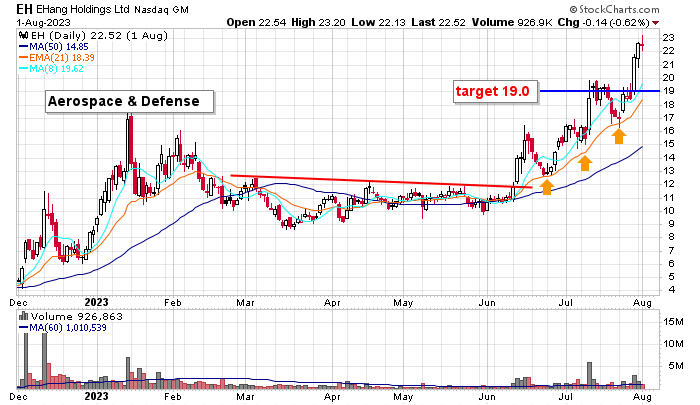Screen dimensions: 700x405
Task: Click the volume bars icon beside Volume 926,863
Action: click(x=23, y=317)
